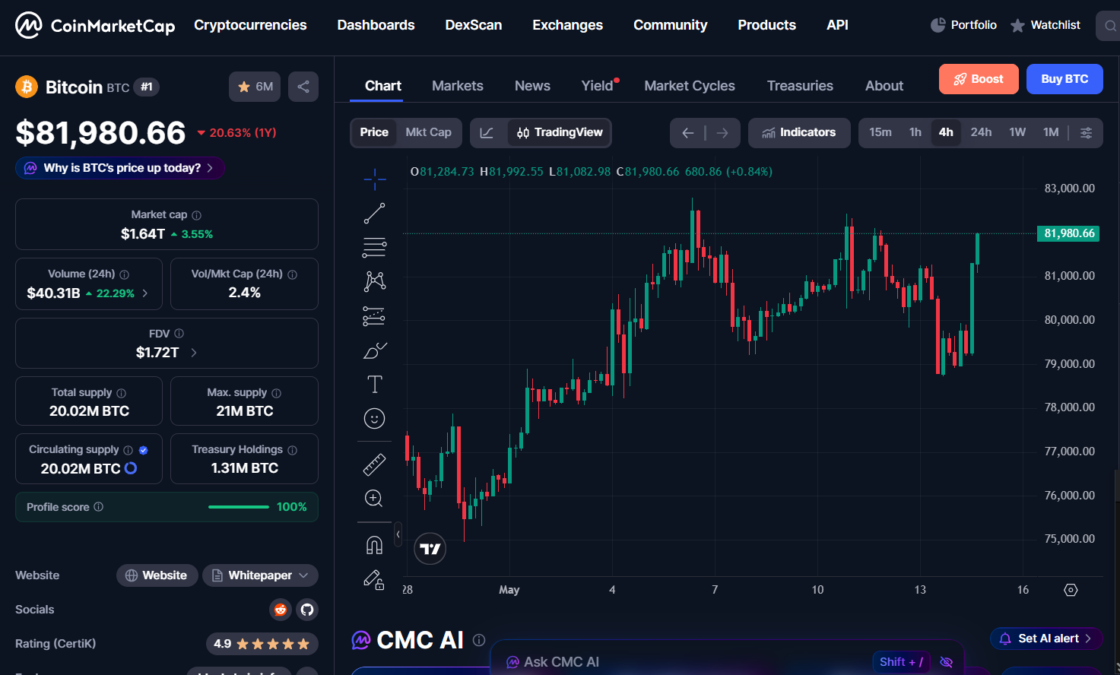1120x675 pixels.
Task: Switch to simple line chart view
Action: [487, 133]
